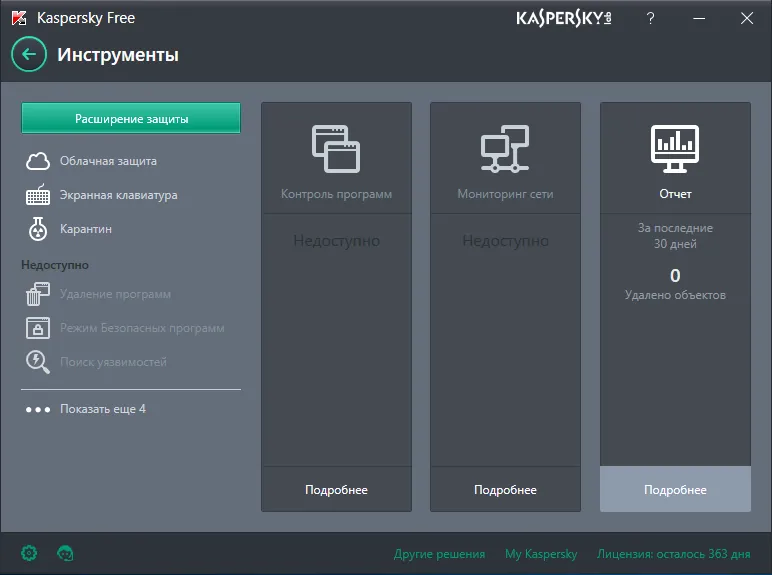Expand the list with Показать еще 4
The image size is (772, 575).
tap(86, 409)
